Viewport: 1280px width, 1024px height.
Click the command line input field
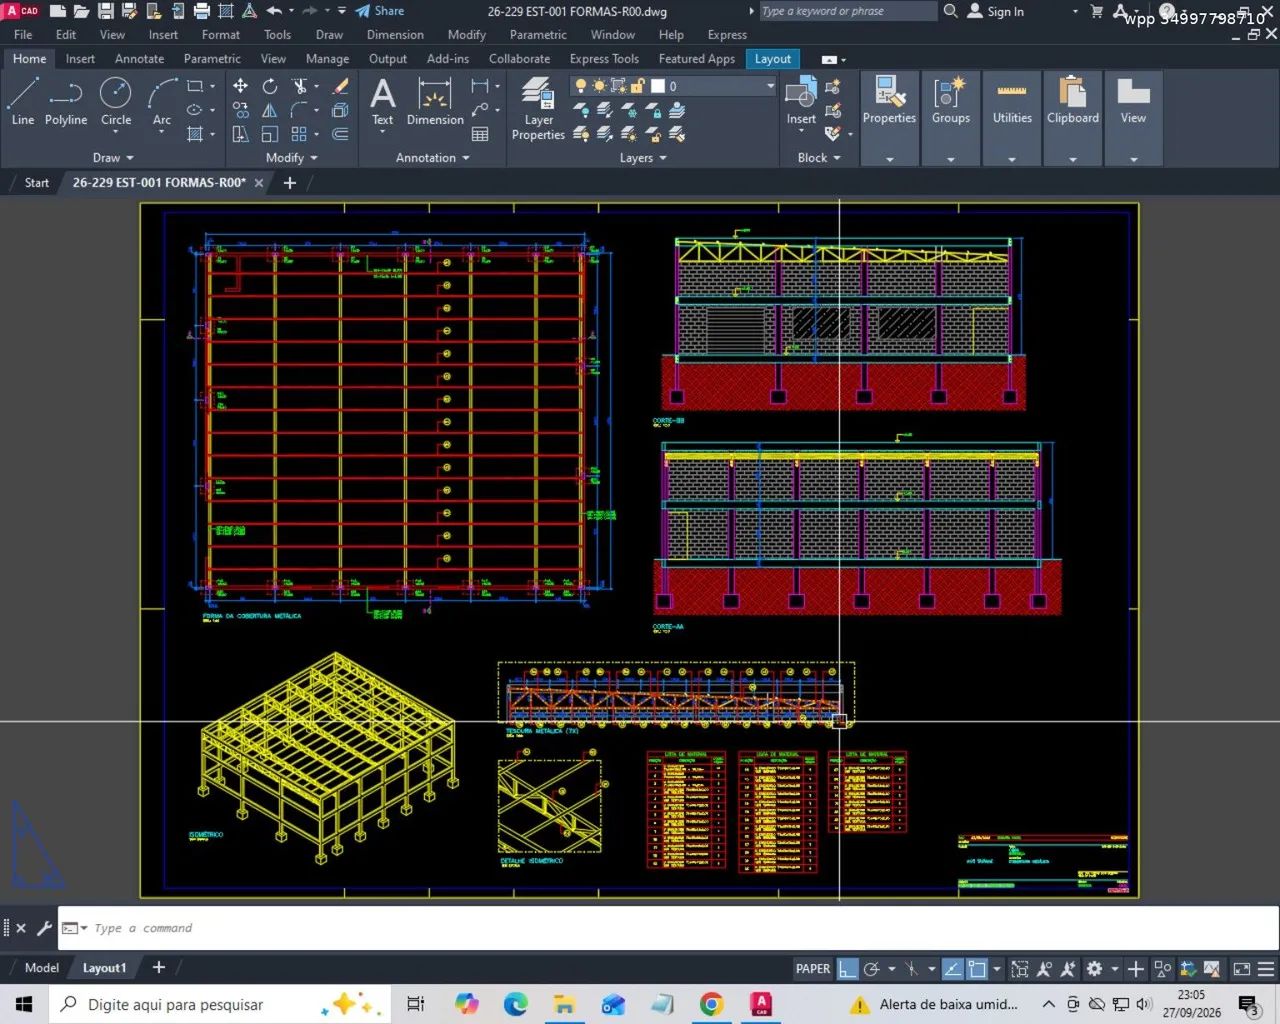click(667, 928)
